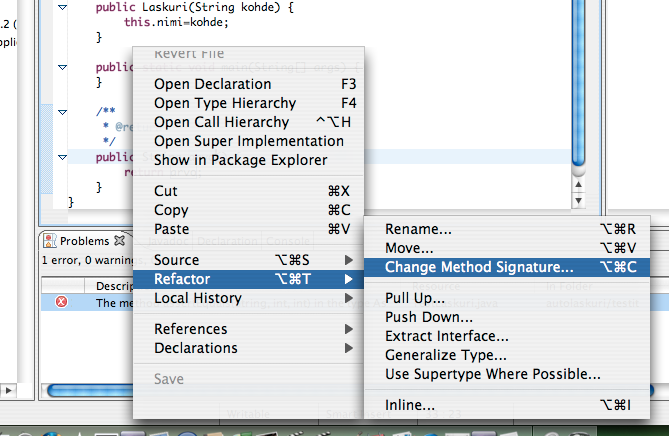Select Change Method Signature...
This screenshot has height=436, width=669.
pos(507,267)
